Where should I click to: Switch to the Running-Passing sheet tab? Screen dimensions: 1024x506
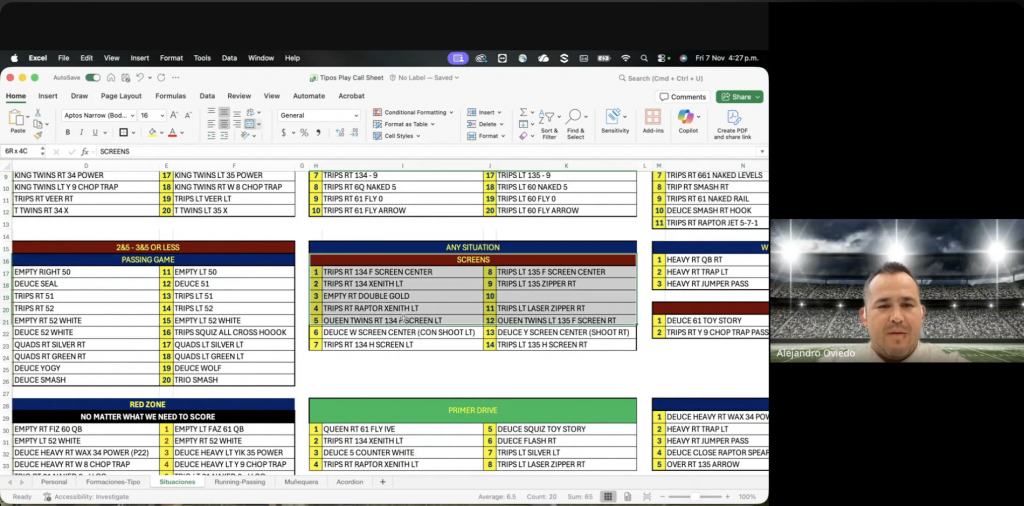tap(242, 481)
